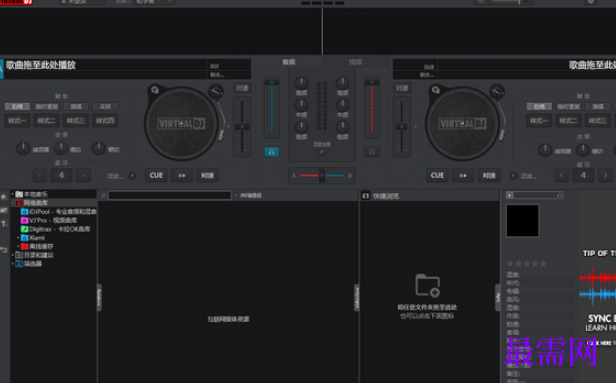Select pad 样式二 on left deck
616x383 pixels.
click(46, 121)
